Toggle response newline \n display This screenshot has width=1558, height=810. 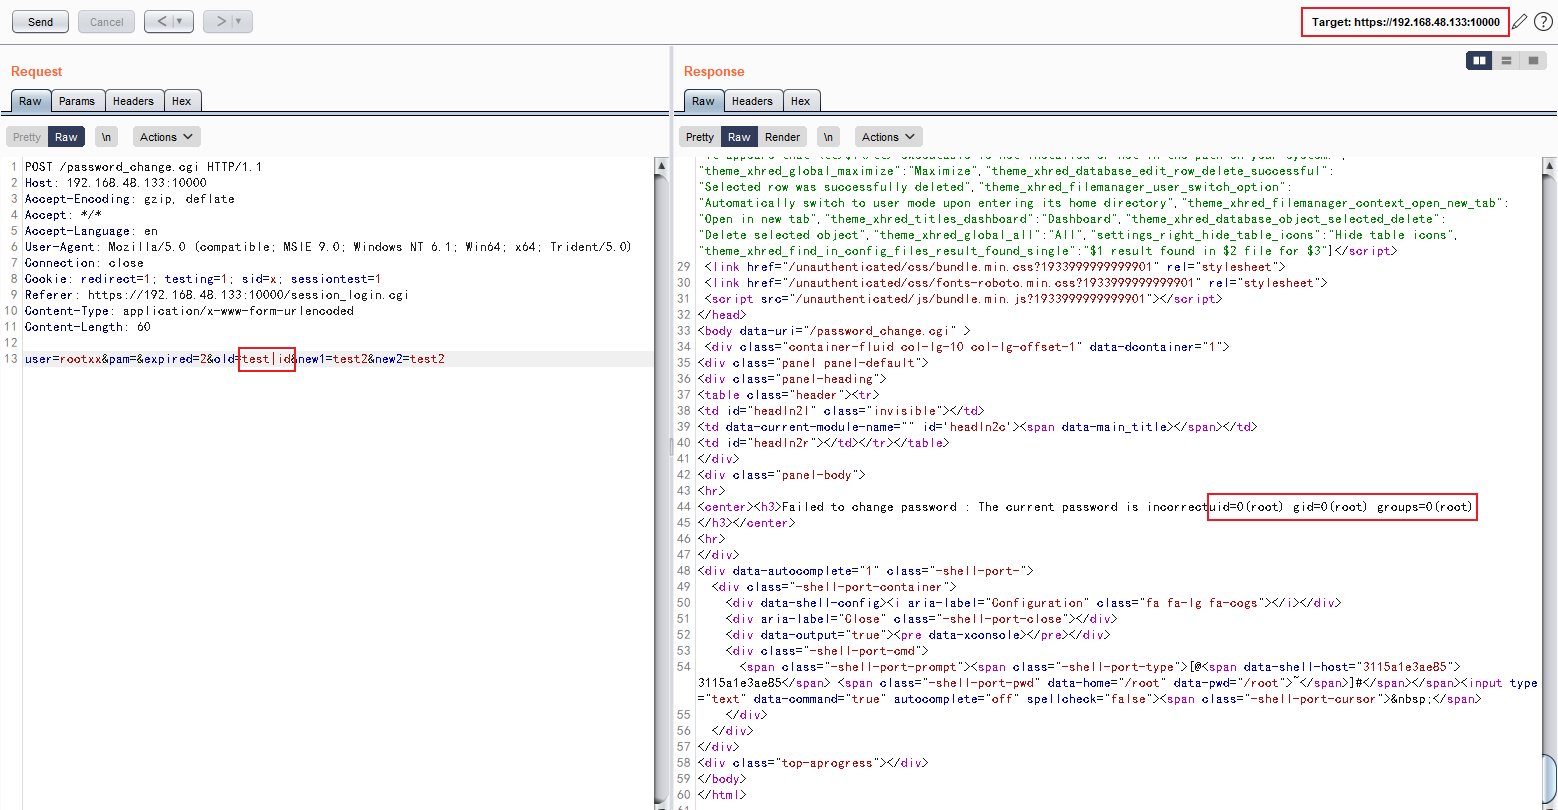tap(827, 137)
